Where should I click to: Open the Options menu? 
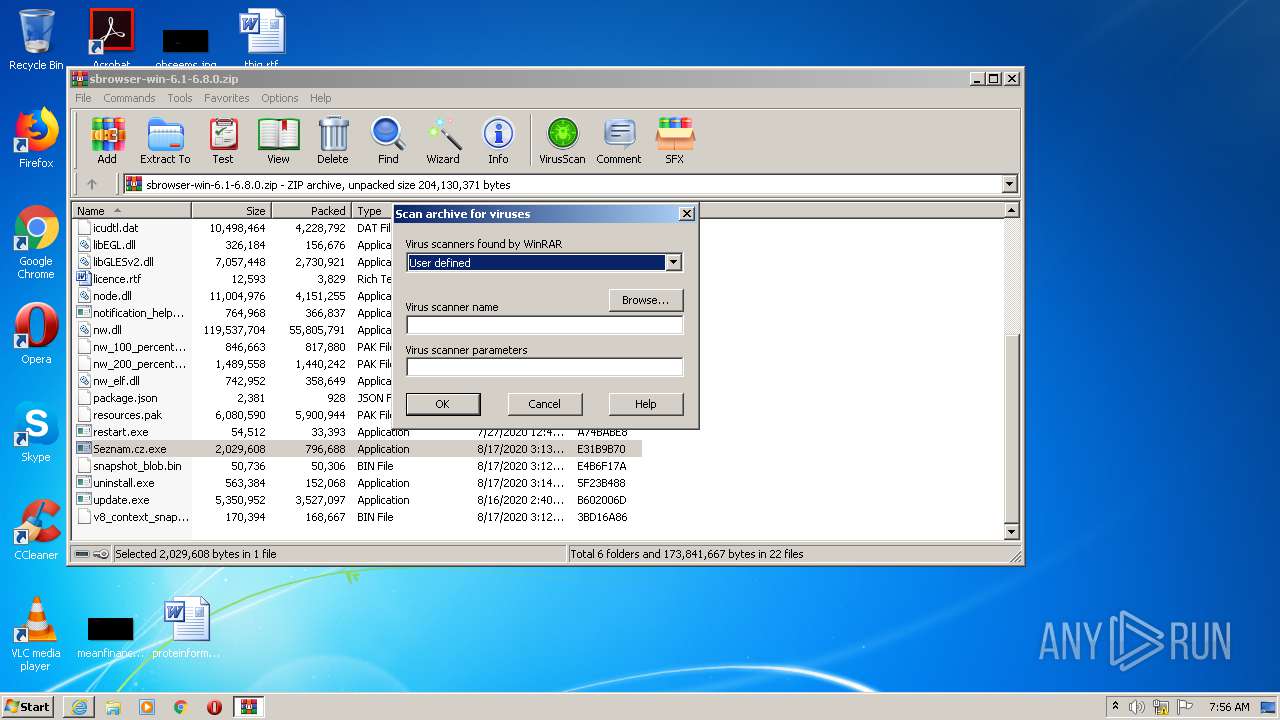pos(280,98)
